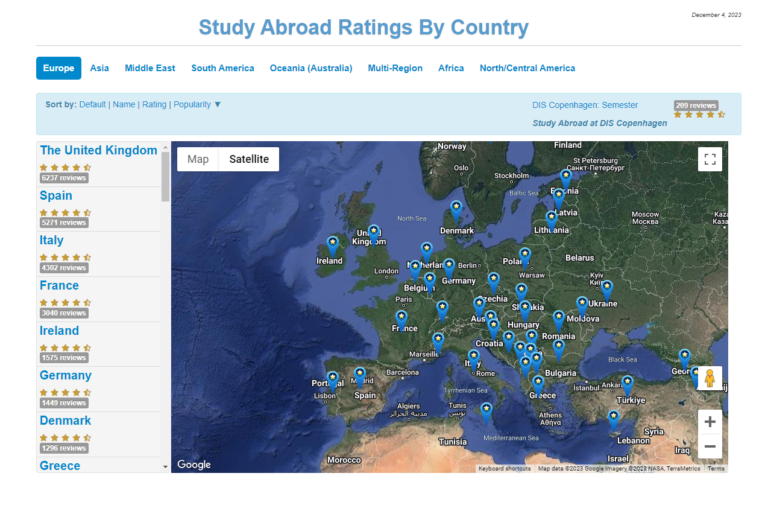Click the 5271 reviews badge
The height and width of the screenshot is (520, 768).
pyautogui.click(x=64, y=223)
